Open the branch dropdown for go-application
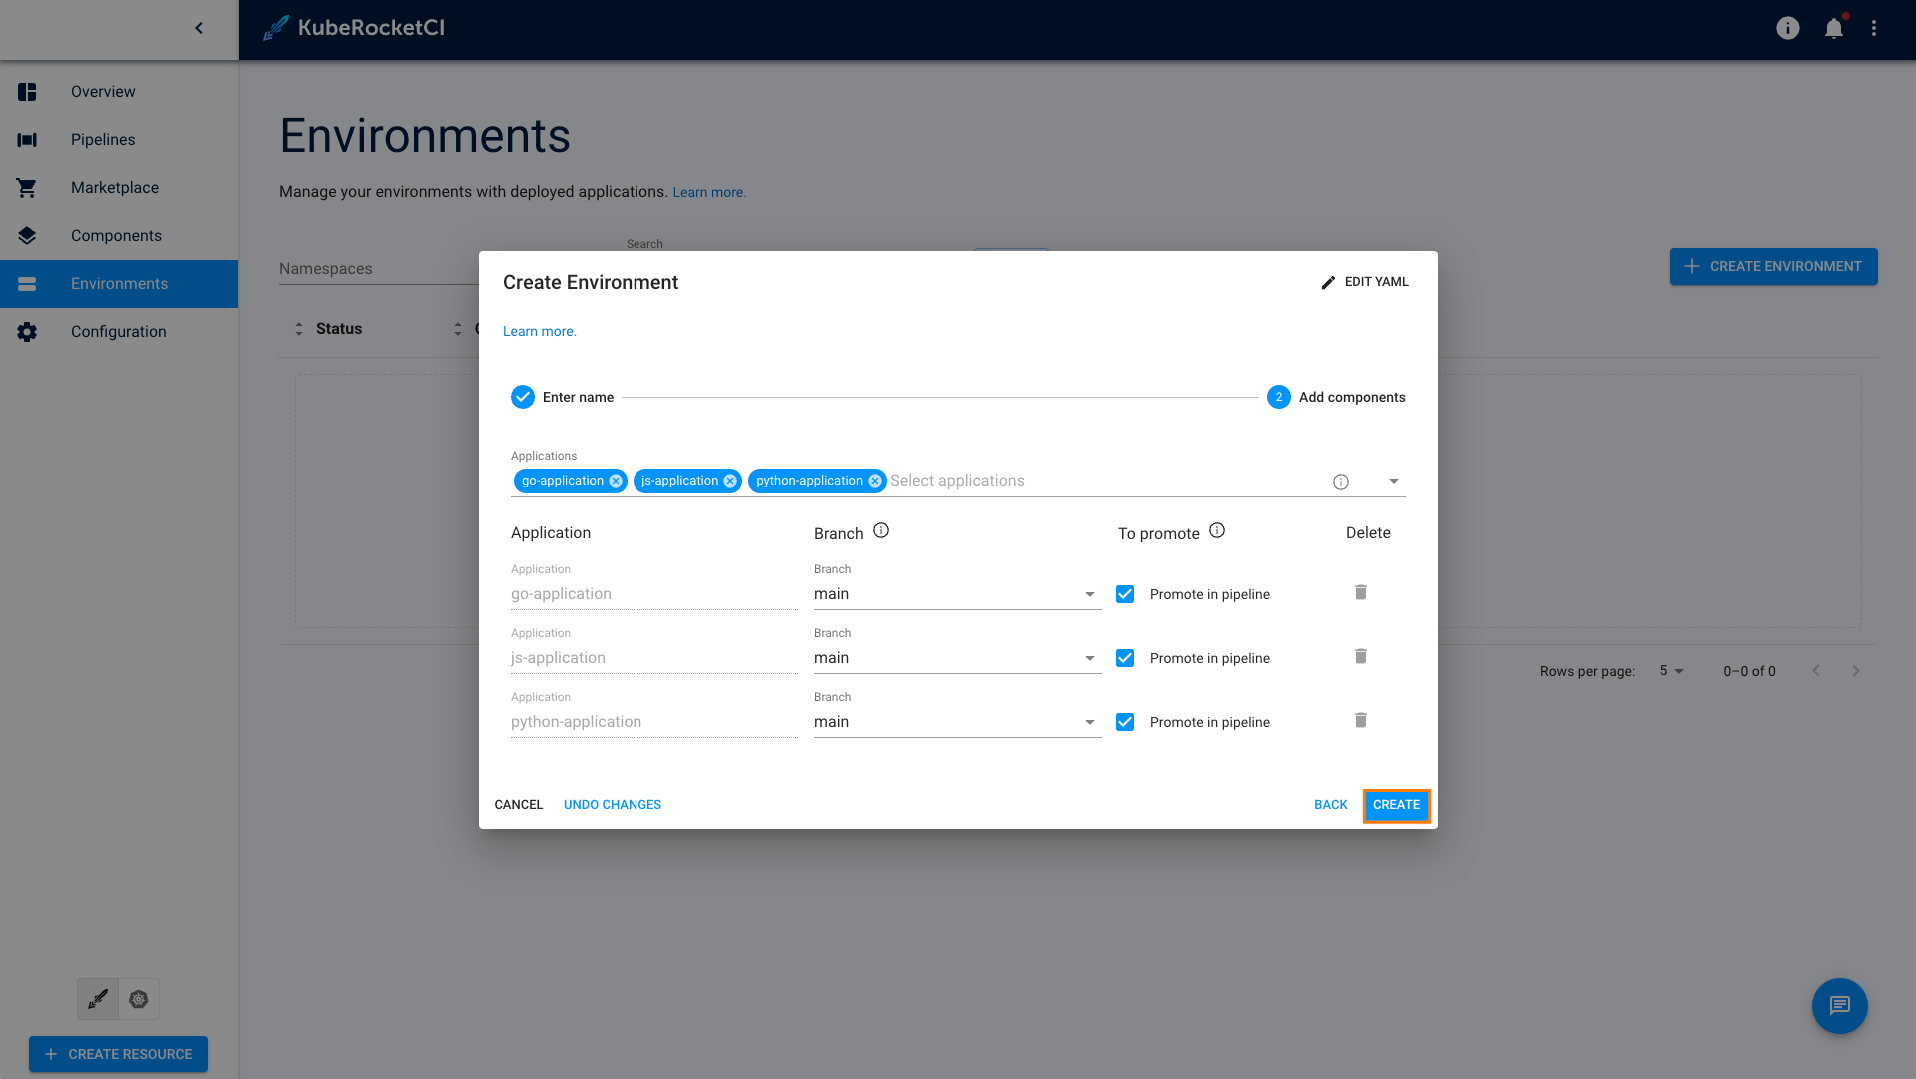The width and height of the screenshot is (1916, 1079). pyautogui.click(x=1089, y=593)
